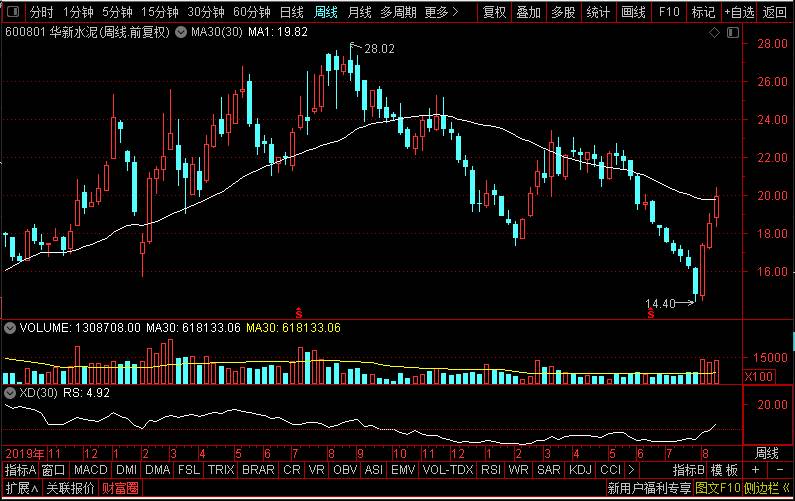Click the 28.02 high price marker
This screenshot has width=795, height=501.
point(379,49)
